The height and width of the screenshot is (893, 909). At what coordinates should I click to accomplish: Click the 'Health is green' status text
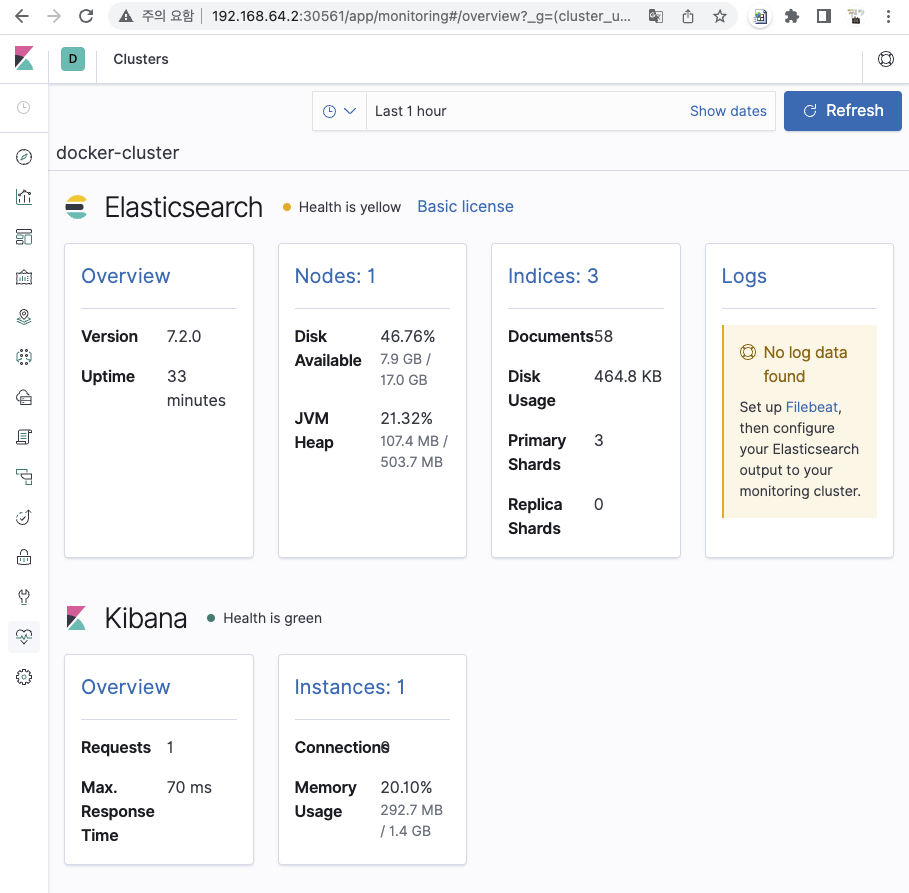272,618
